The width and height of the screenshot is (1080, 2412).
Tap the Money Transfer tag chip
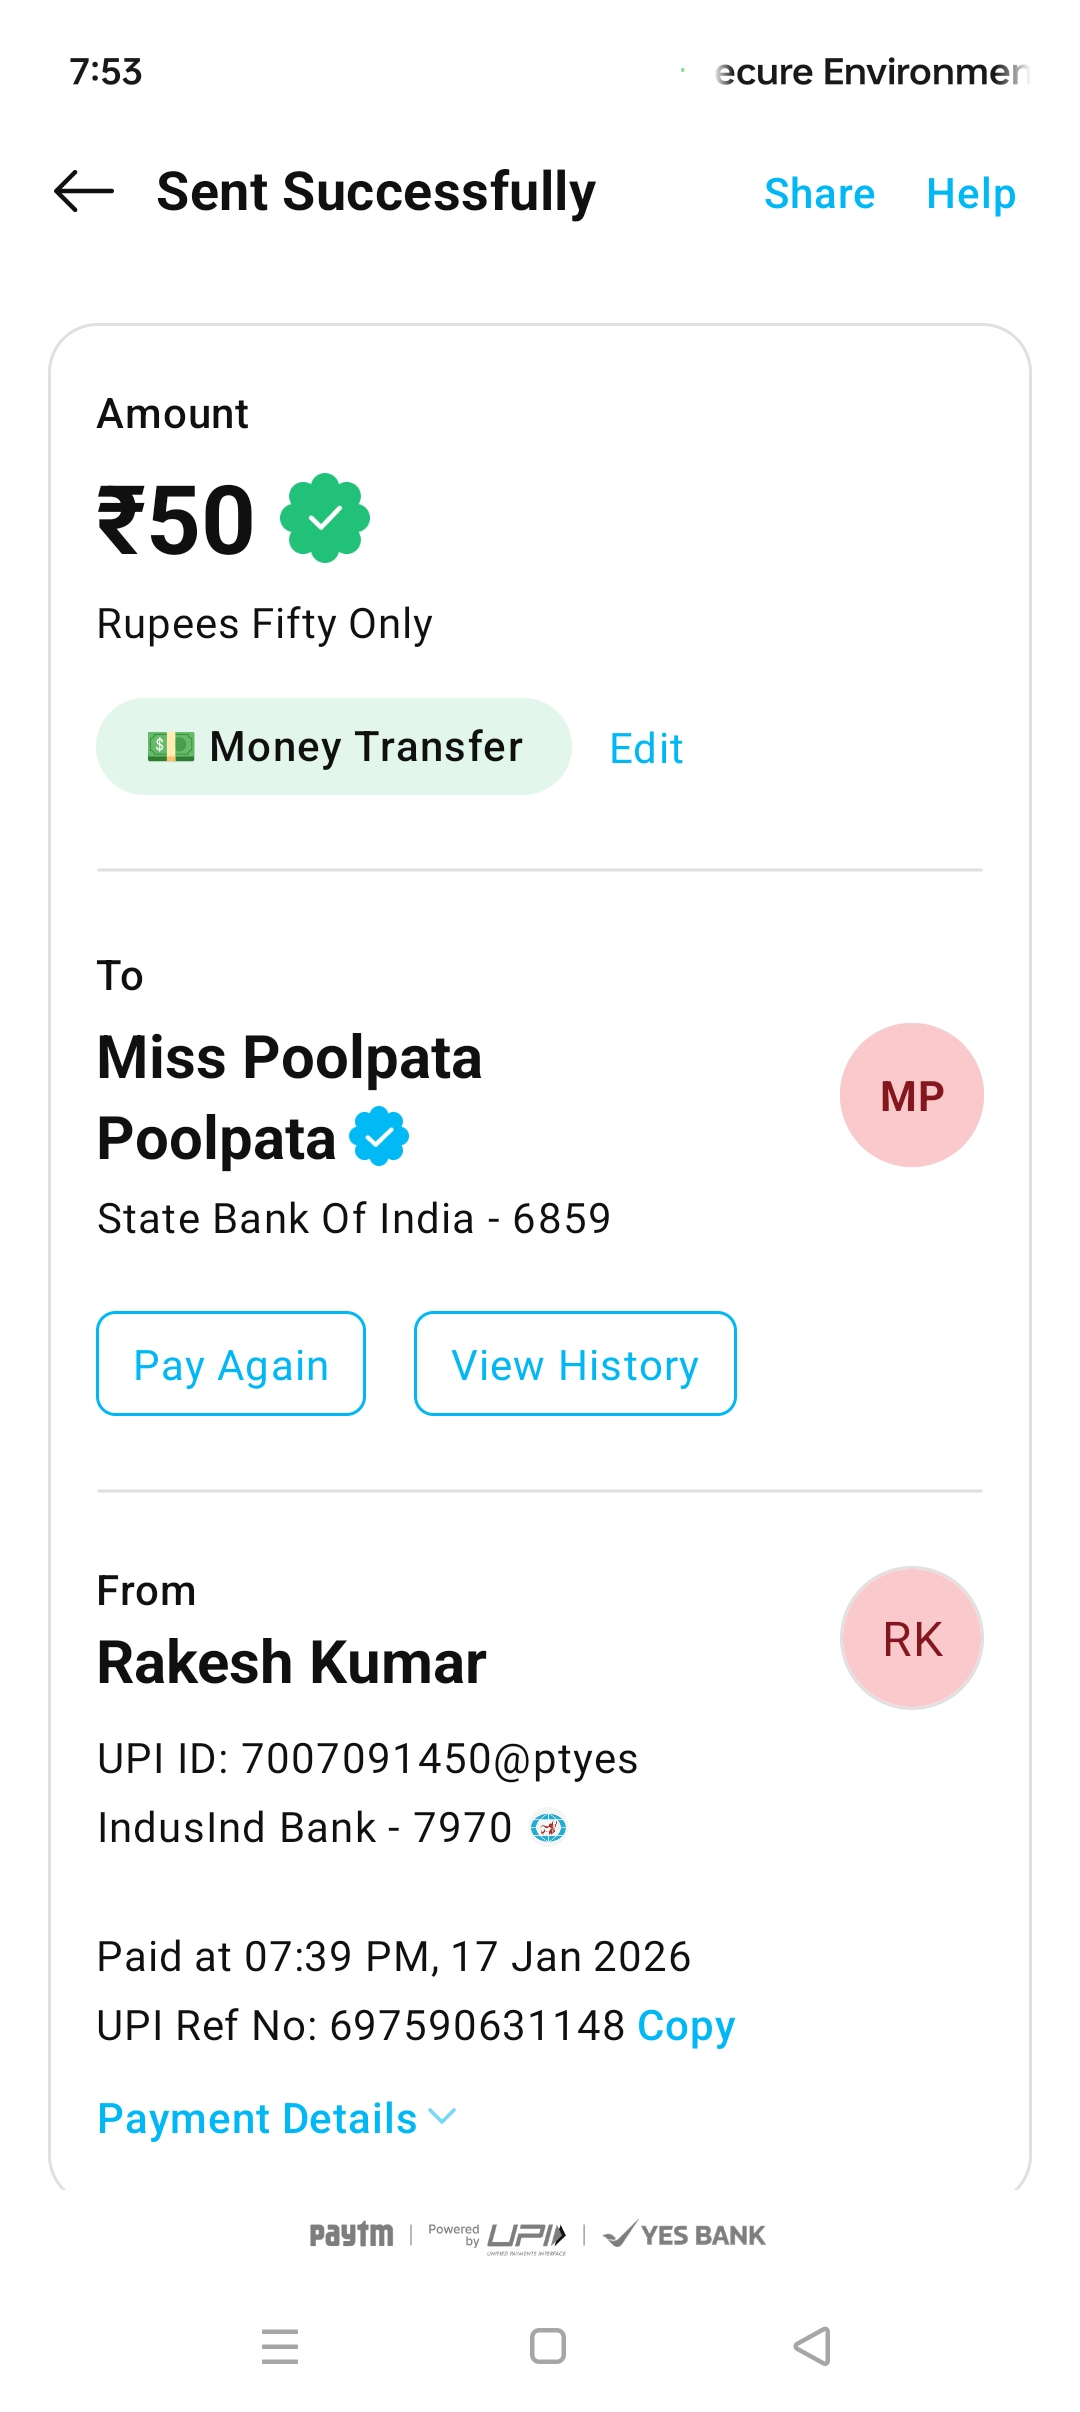pyautogui.click(x=333, y=747)
